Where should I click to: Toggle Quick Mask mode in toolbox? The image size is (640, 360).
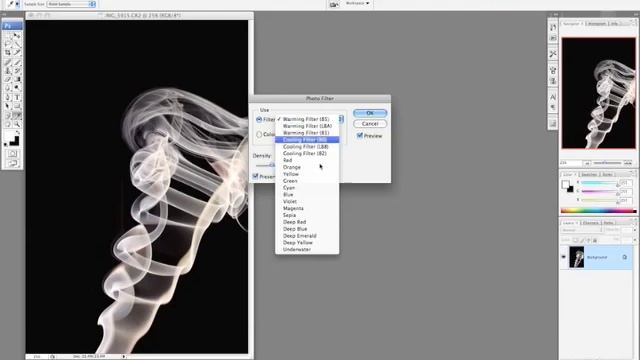[12, 154]
